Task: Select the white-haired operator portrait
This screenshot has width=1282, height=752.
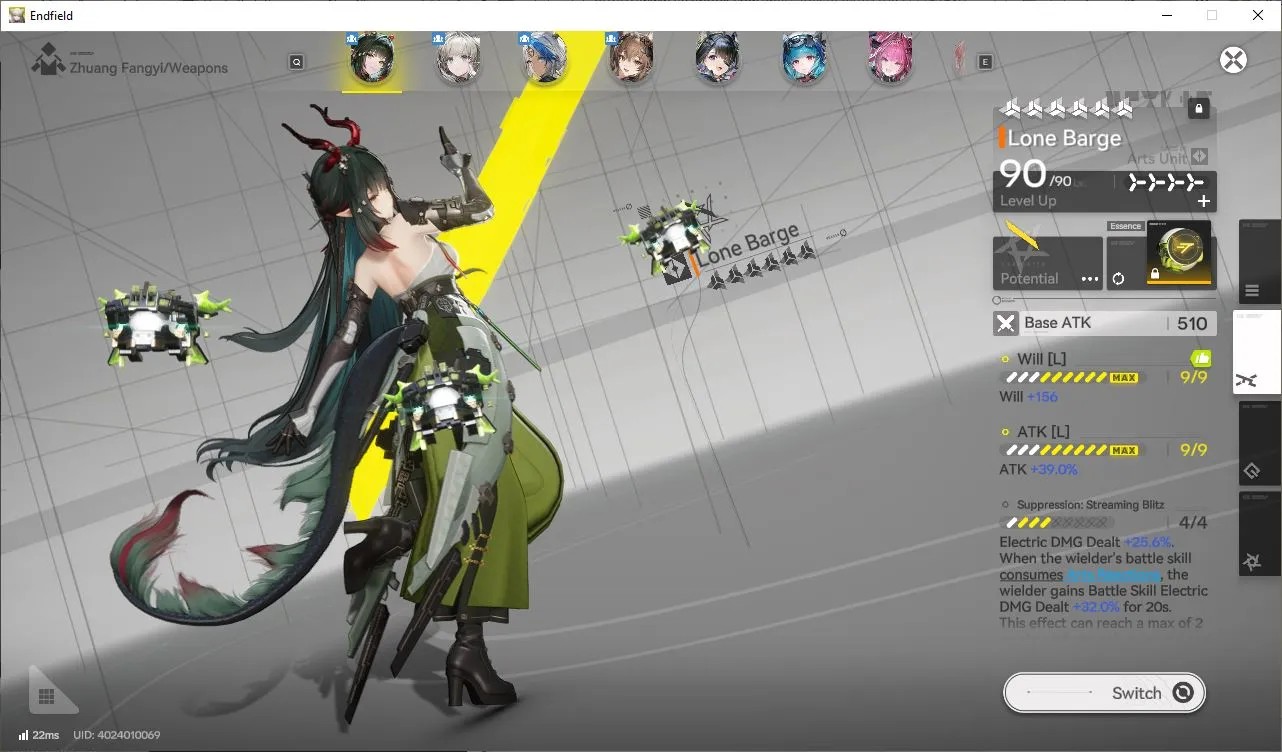Action: pyautogui.click(x=458, y=59)
